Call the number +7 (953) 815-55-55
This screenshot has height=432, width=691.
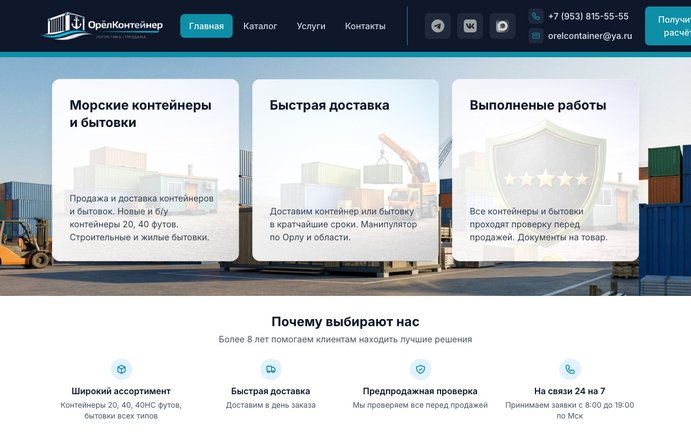pos(588,16)
